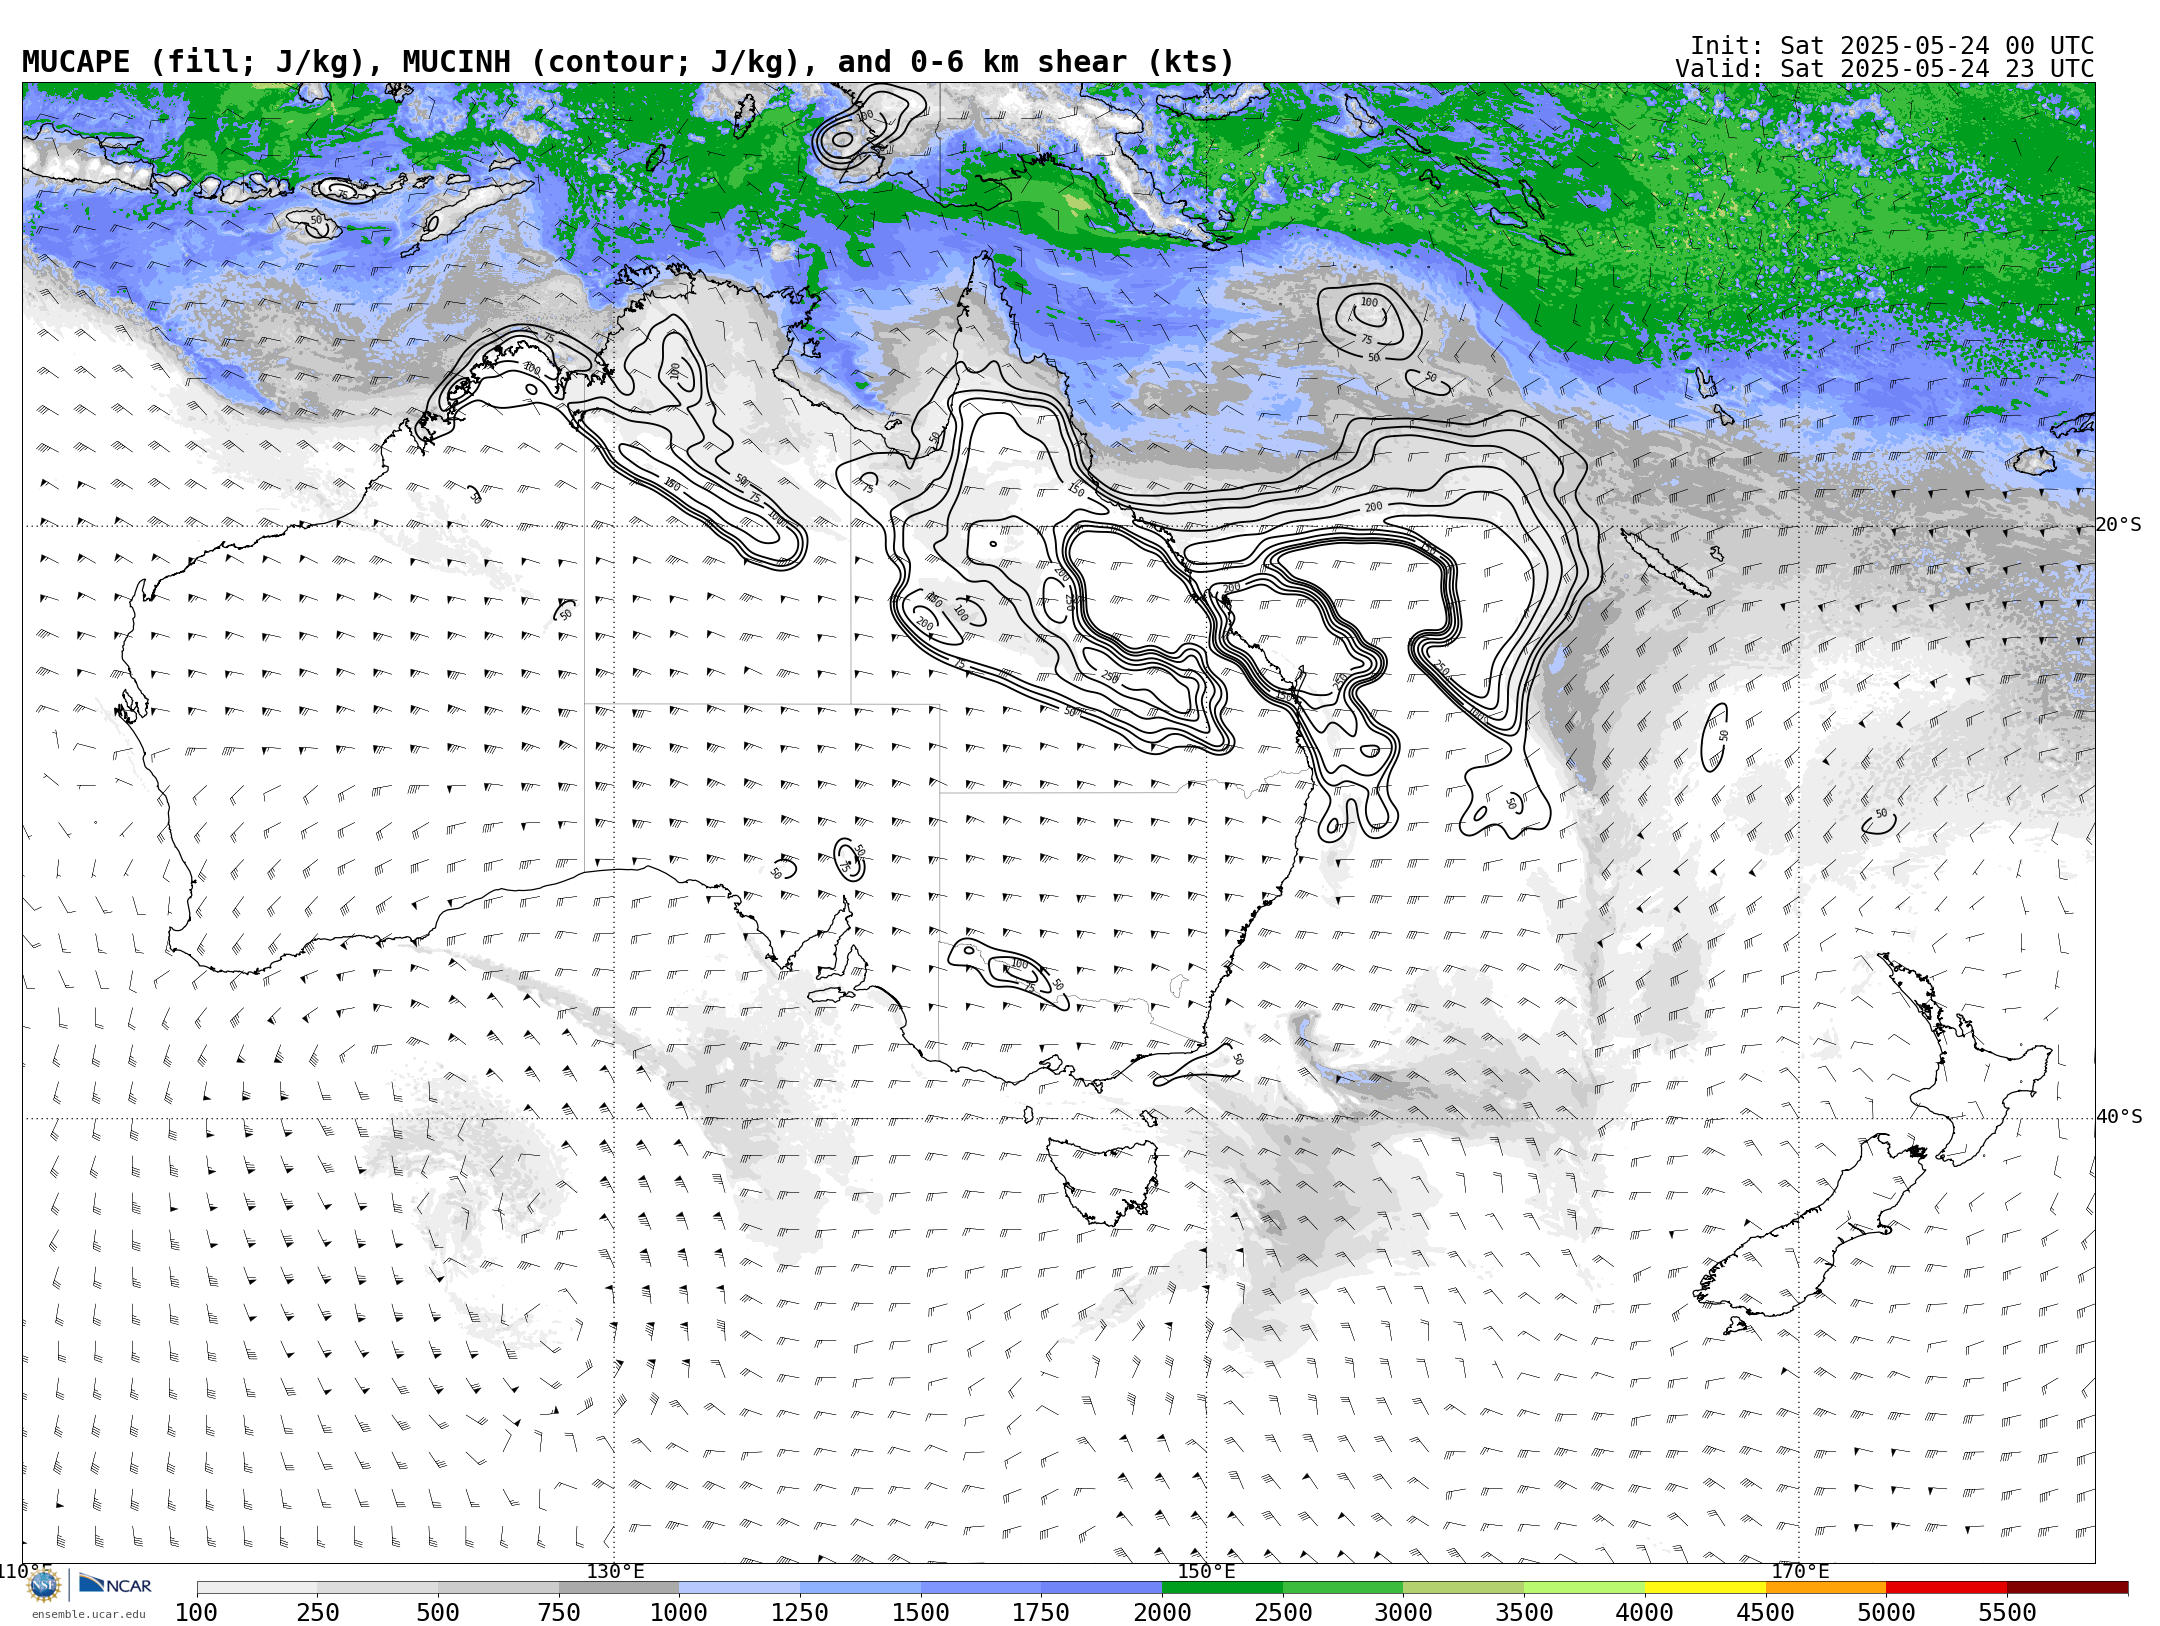Screen dimensions: 2160x1626
Task: Click the Valid: Sat 2025-05-24 23 UTC text
Action: coord(1885,69)
